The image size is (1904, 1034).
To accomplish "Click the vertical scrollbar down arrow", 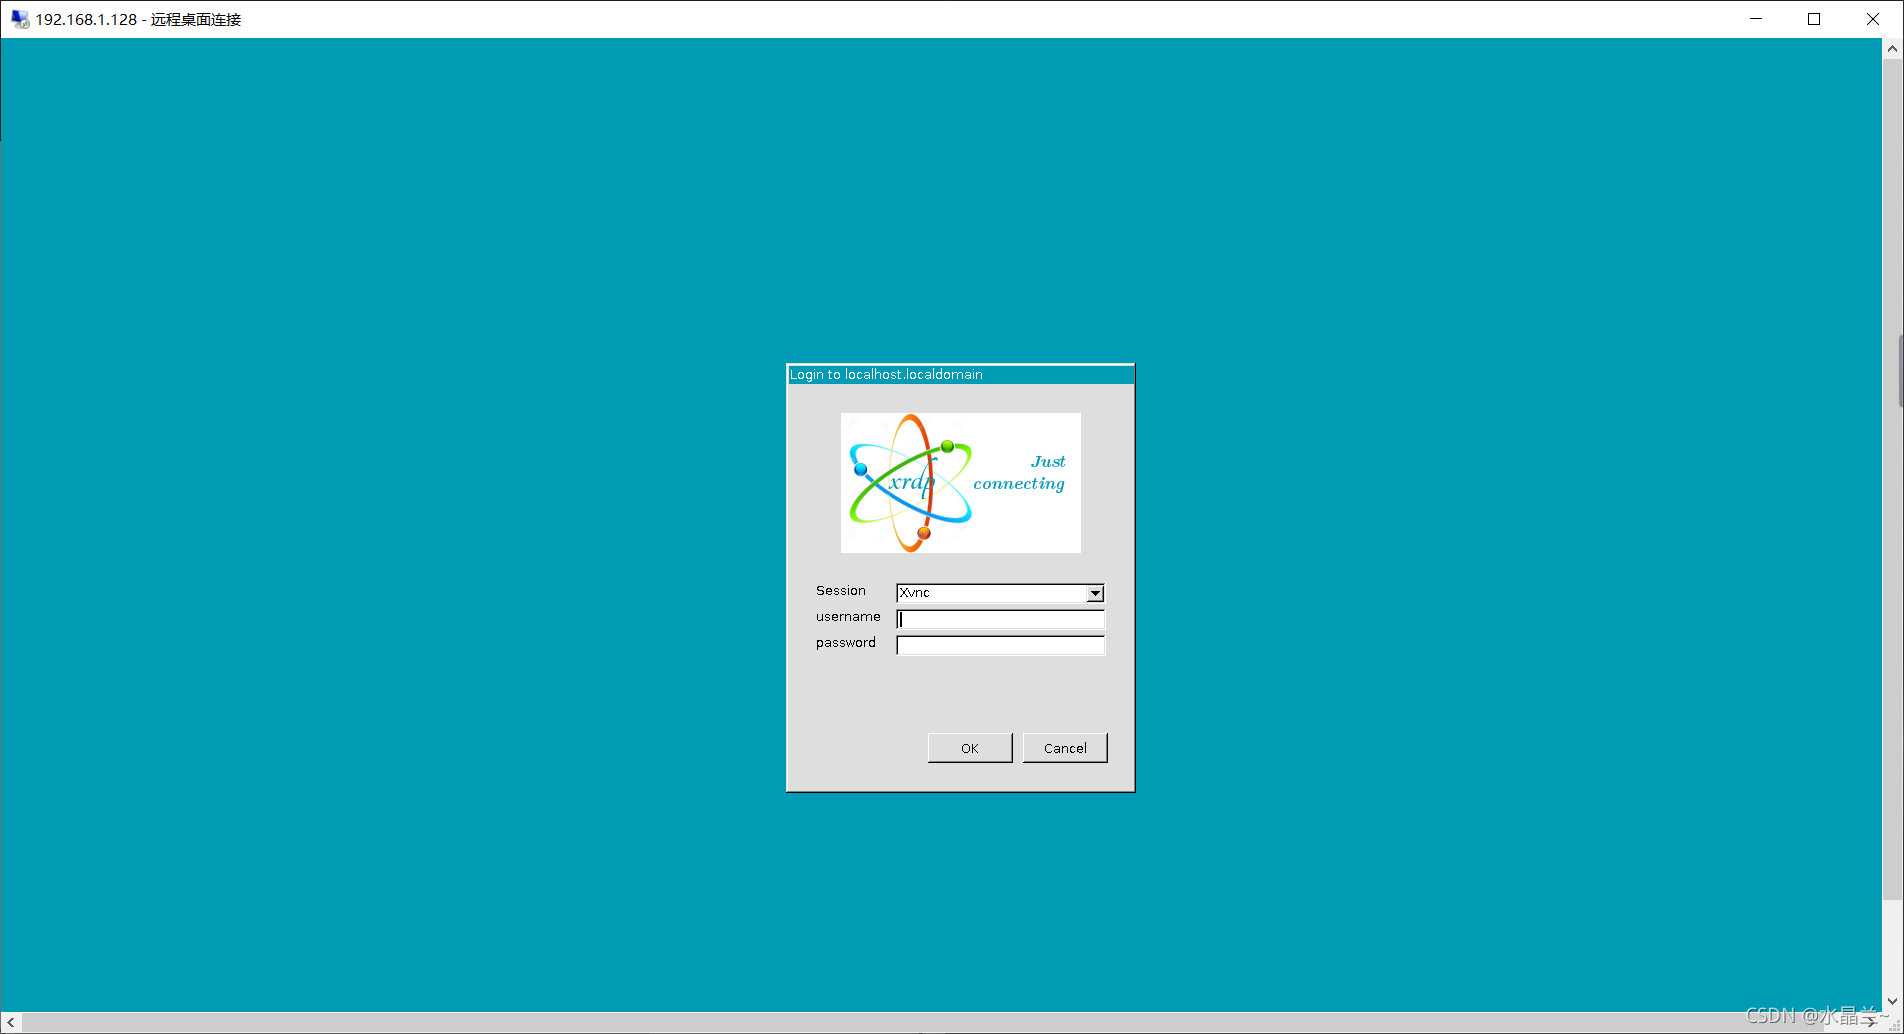I will 1893,1001.
